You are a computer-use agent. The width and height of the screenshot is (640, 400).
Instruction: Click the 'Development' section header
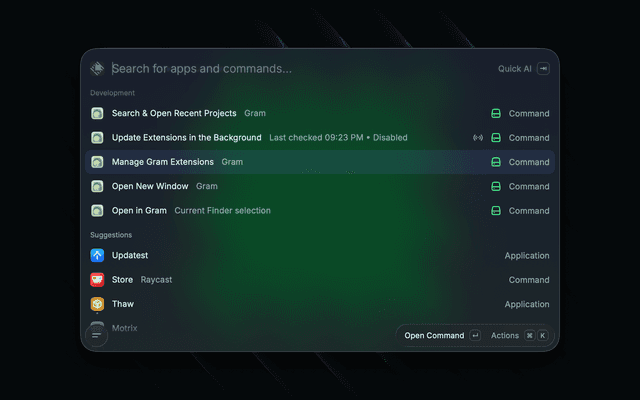(x=112, y=93)
